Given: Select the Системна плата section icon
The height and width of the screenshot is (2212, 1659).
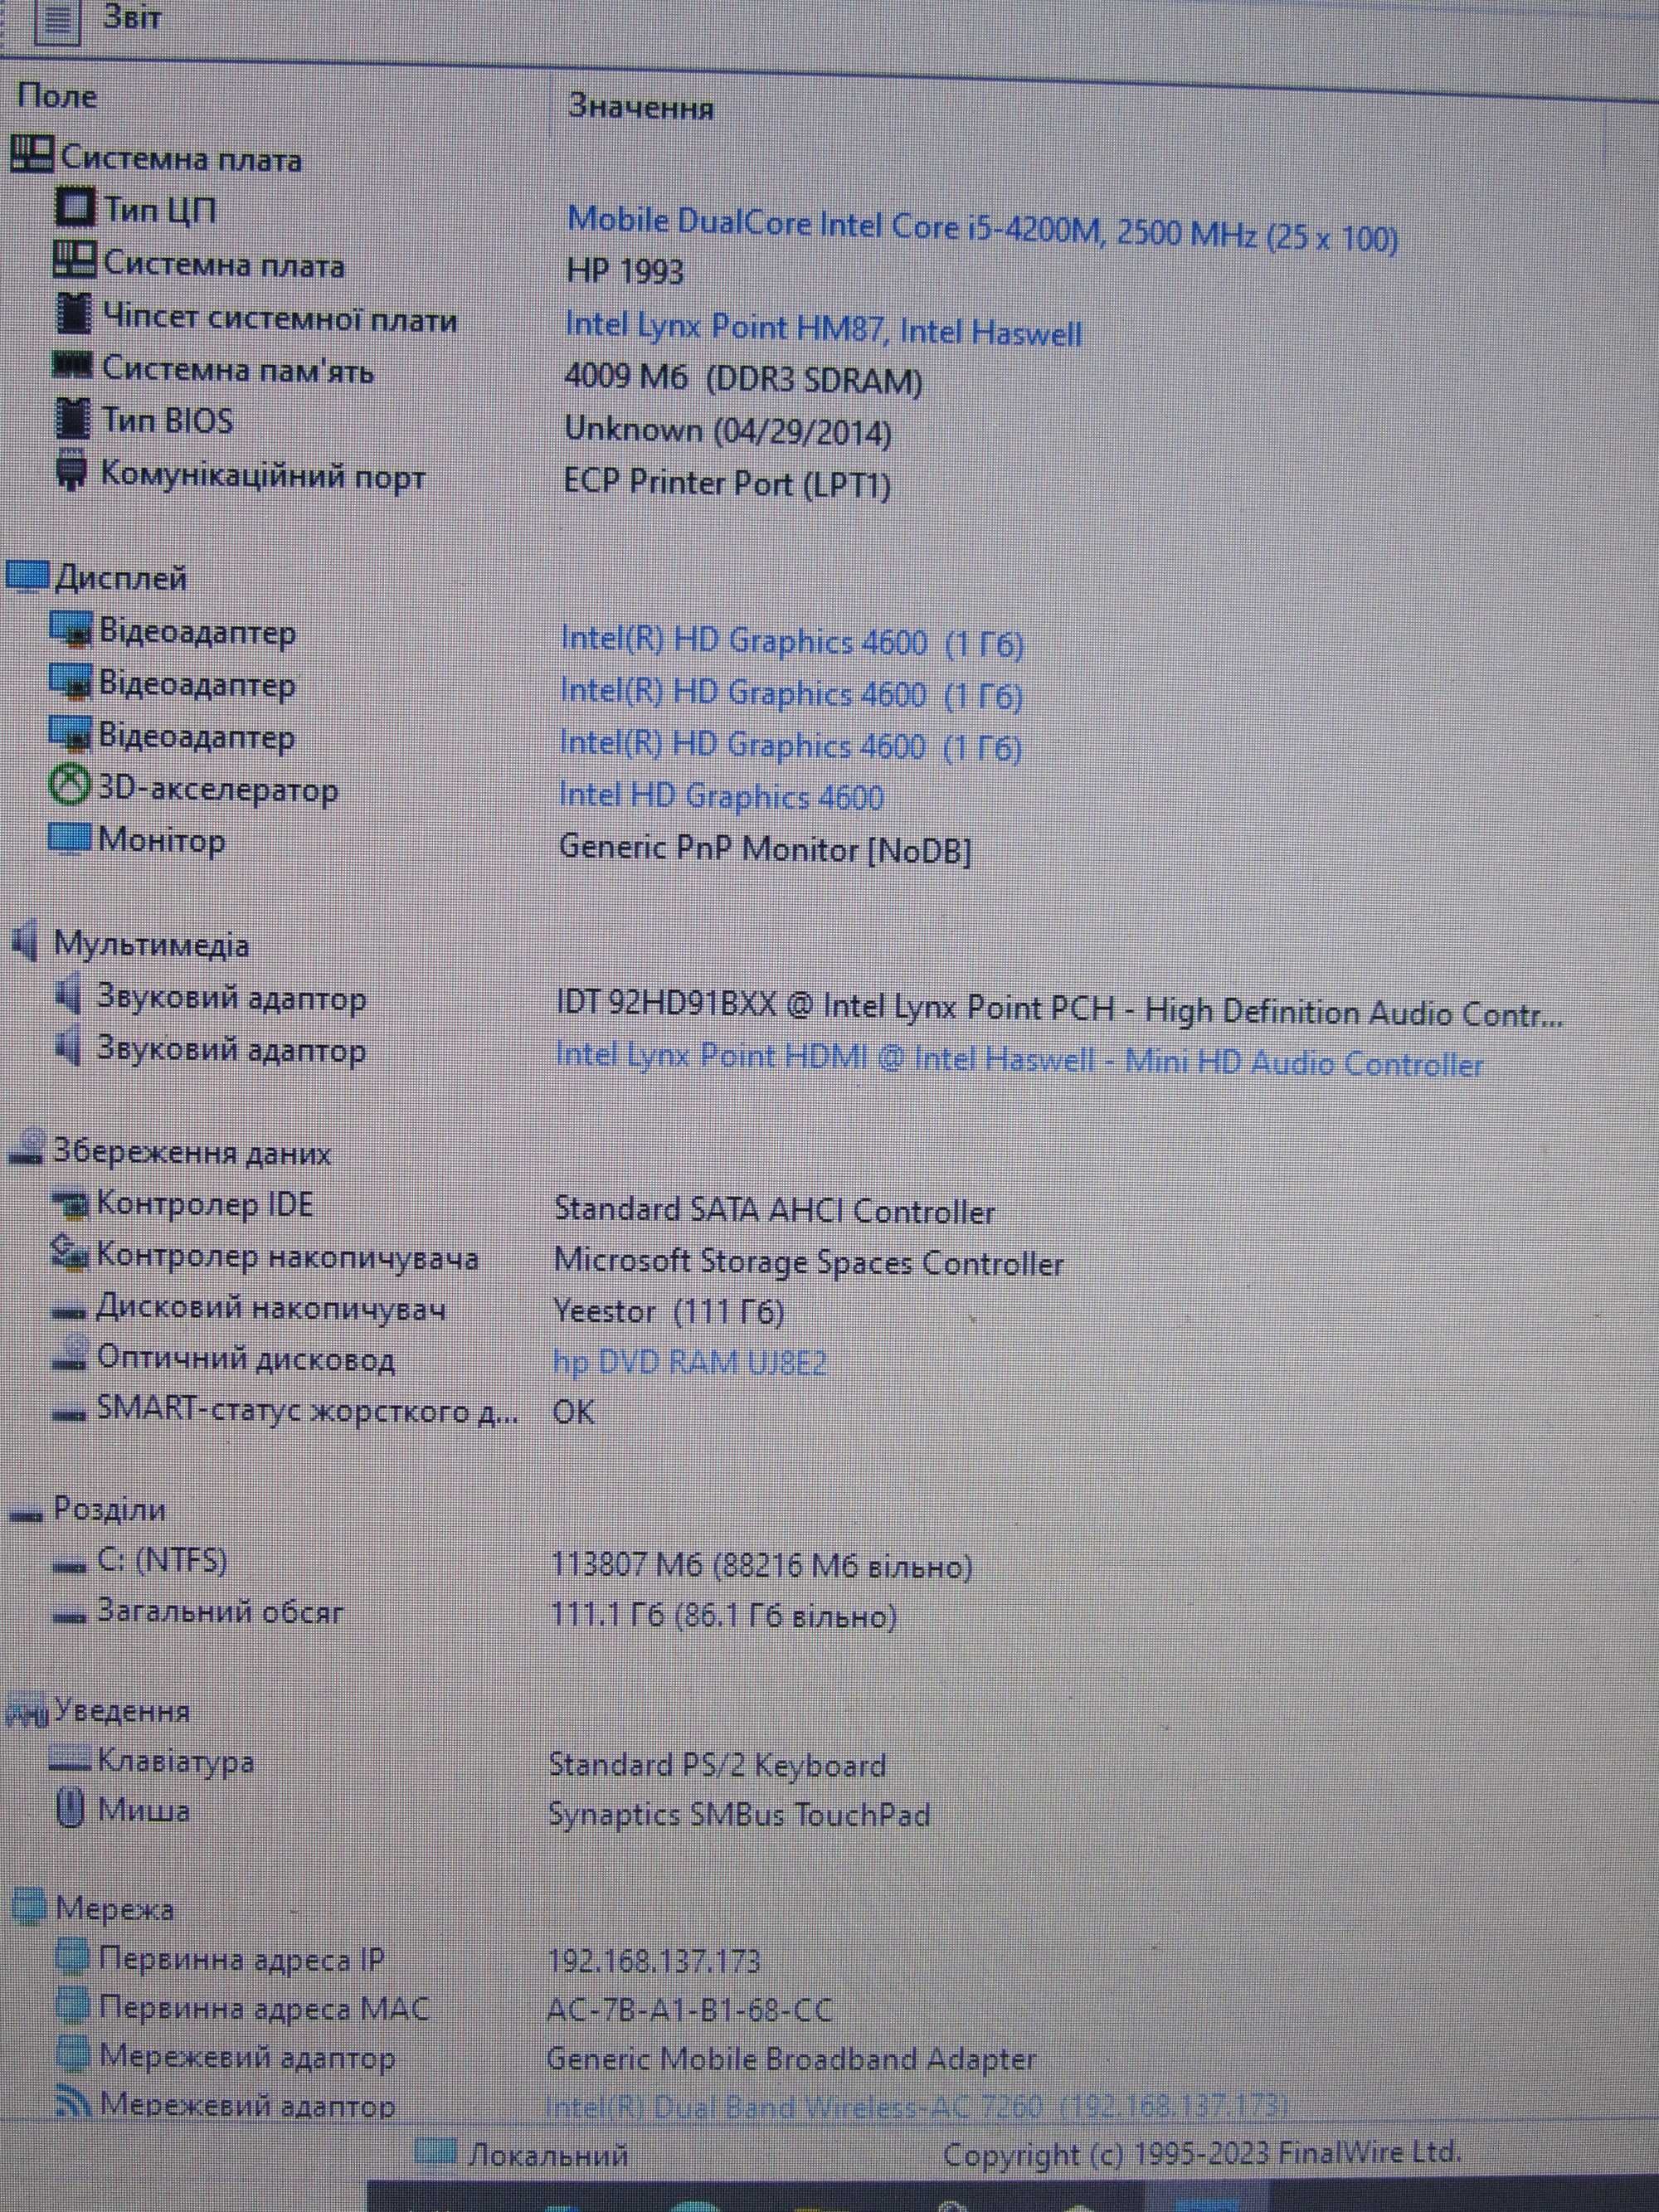Looking at the screenshot, I should pos(32,155).
